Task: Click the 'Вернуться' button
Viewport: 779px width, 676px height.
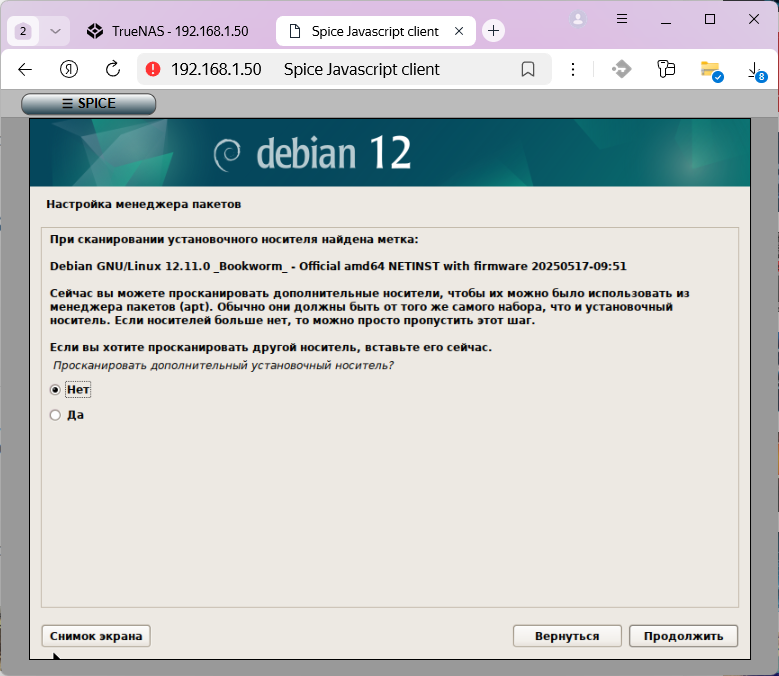Action: tap(567, 636)
